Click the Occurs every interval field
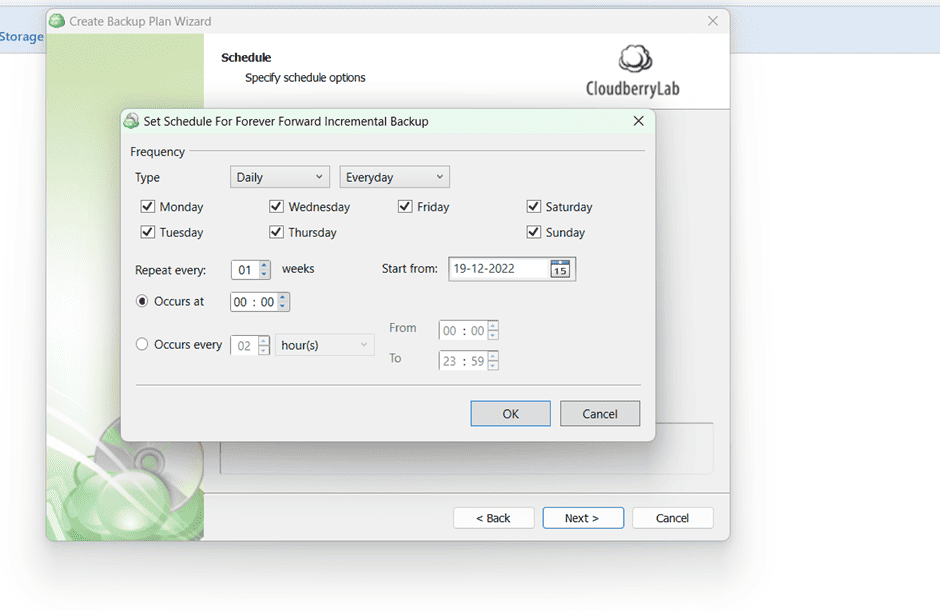 245,345
